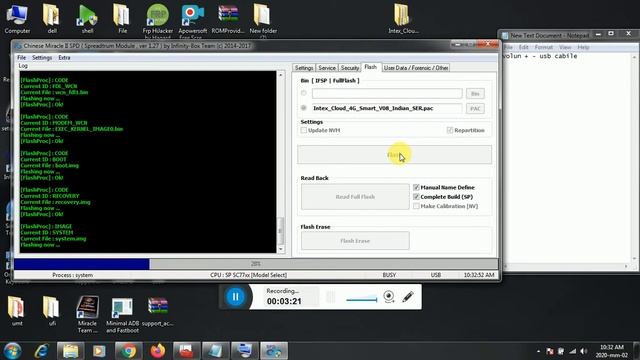
Task: Open the support_ac... archive icon
Action: 158,310
